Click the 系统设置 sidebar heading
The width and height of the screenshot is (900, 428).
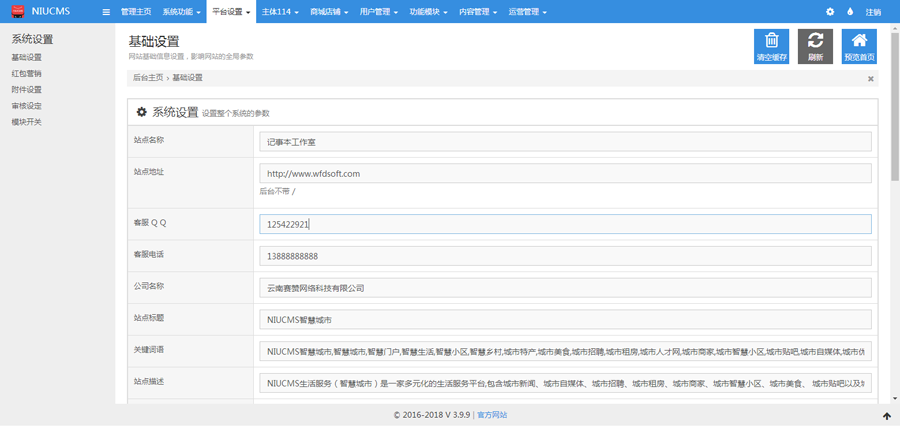(x=32, y=40)
